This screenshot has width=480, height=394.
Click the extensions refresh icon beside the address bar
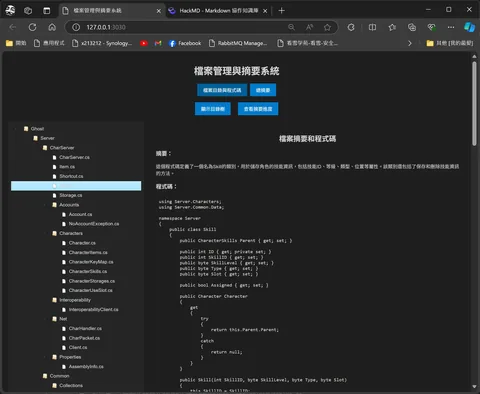point(351,27)
